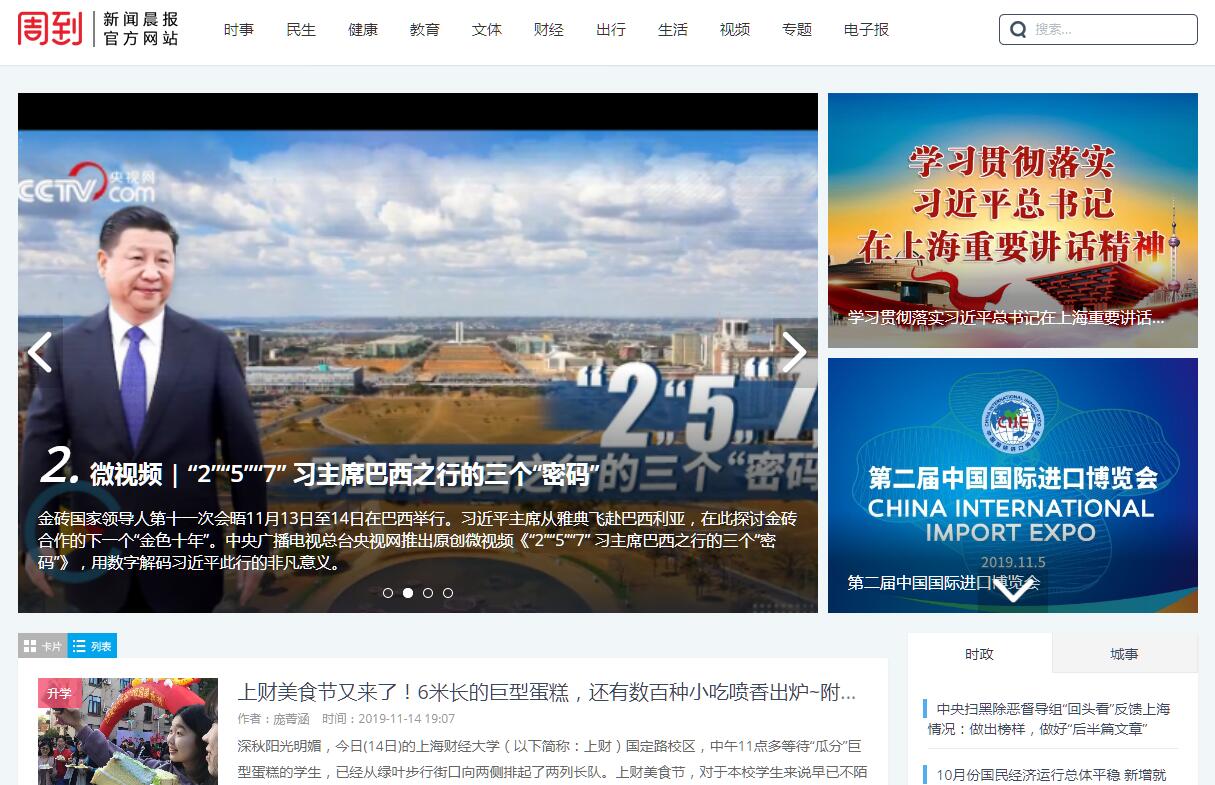Screen dimensions: 1215x785
Task: Click the author text 作者：庞菁涵
Action: coord(274,719)
